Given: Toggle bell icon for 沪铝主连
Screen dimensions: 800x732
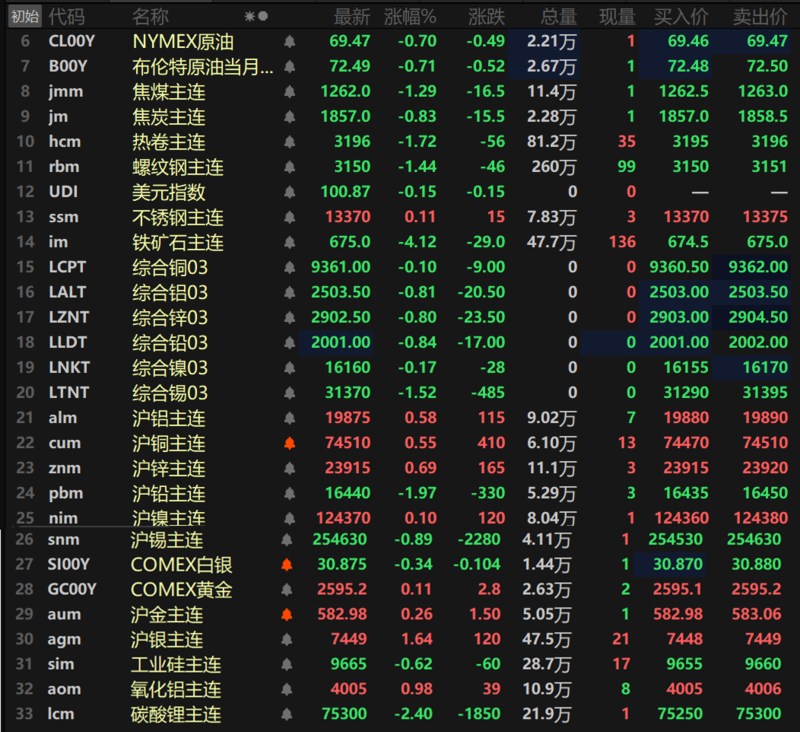Looking at the screenshot, I should 289,418.
